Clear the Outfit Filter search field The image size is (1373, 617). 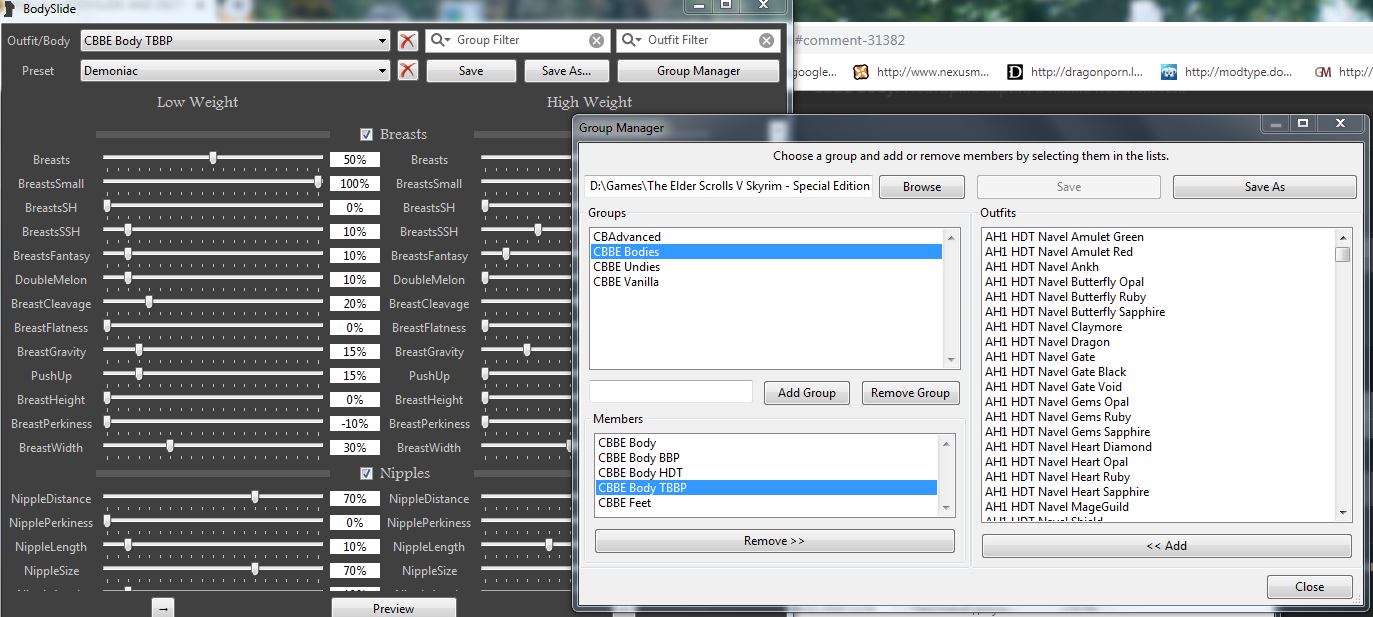766,41
